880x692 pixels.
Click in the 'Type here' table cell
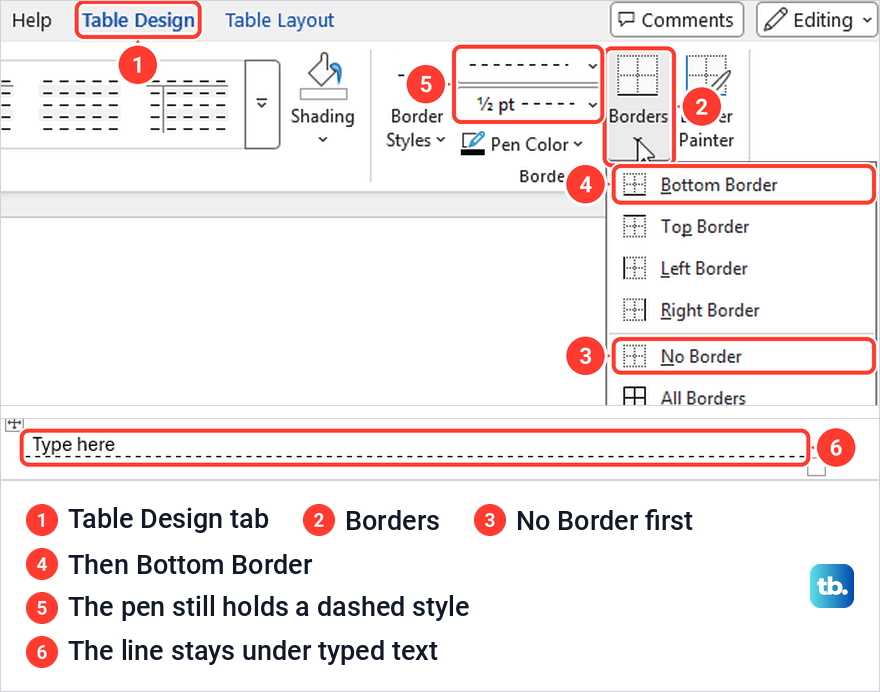[415, 445]
